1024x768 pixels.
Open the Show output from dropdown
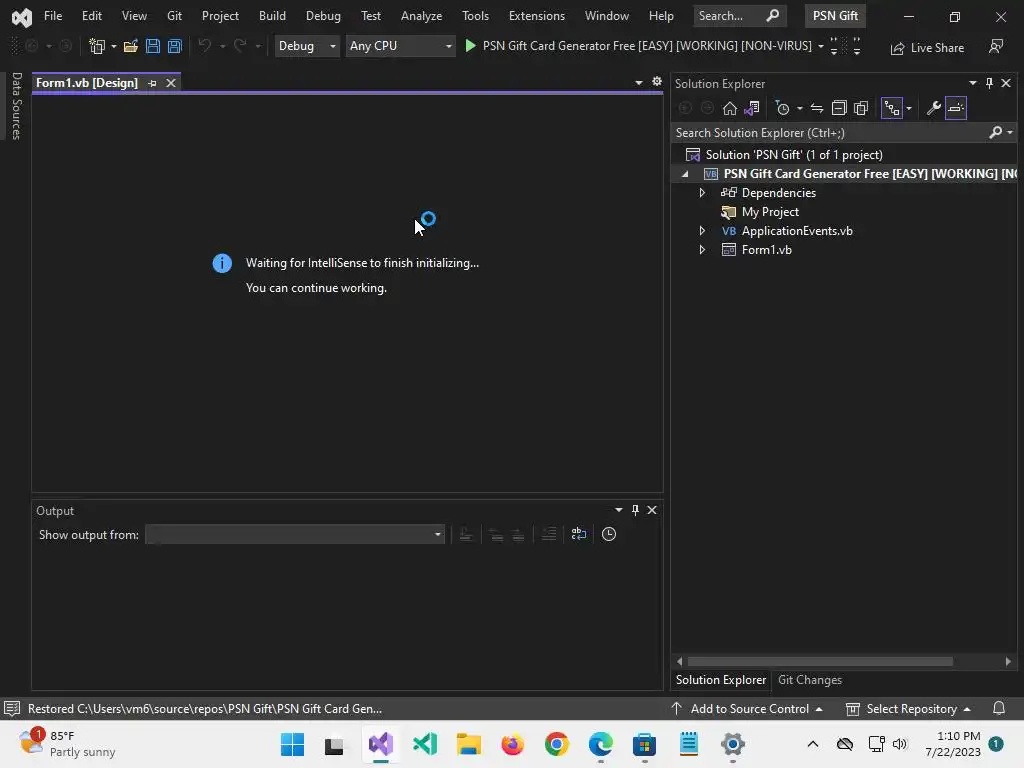coord(295,535)
